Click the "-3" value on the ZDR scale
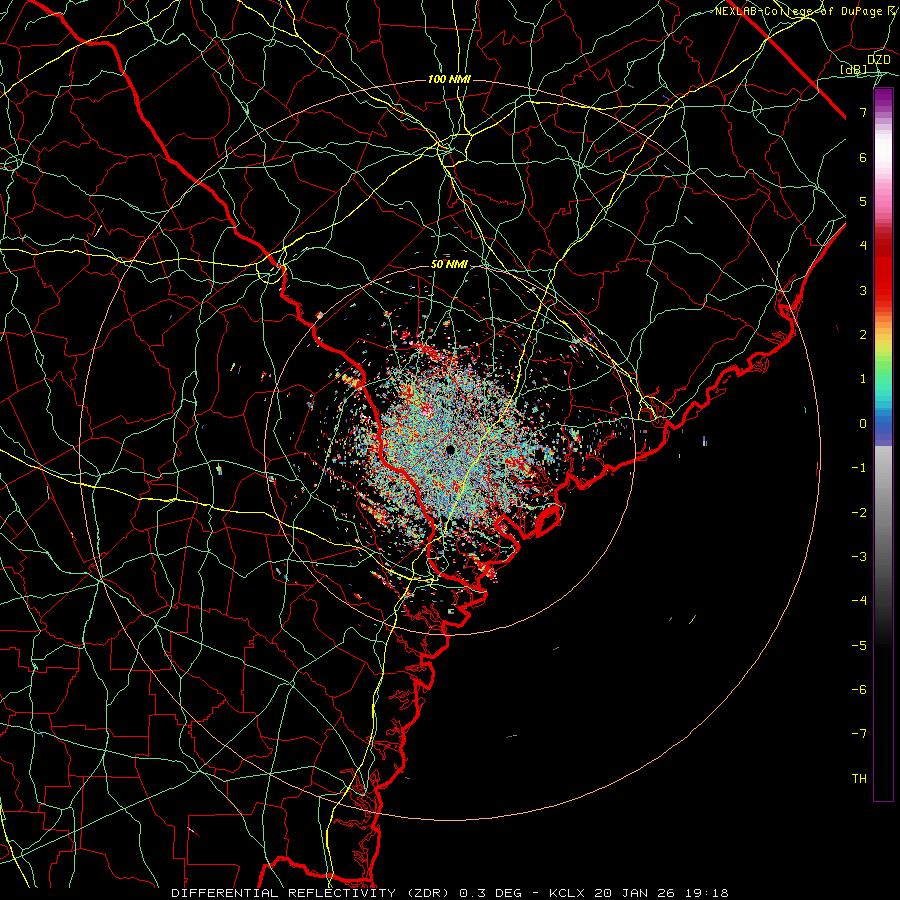 point(859,557)
